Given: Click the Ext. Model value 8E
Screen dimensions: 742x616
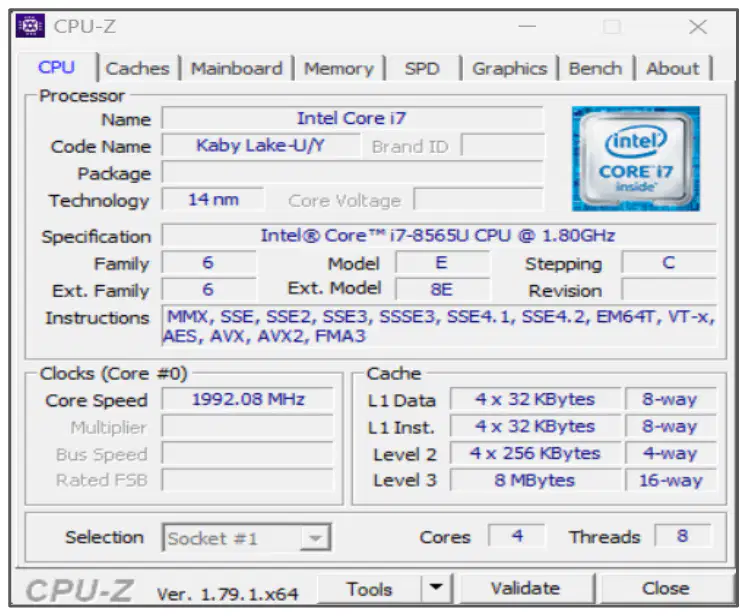Looking at the screenshot, I should [x=442, y=289].
